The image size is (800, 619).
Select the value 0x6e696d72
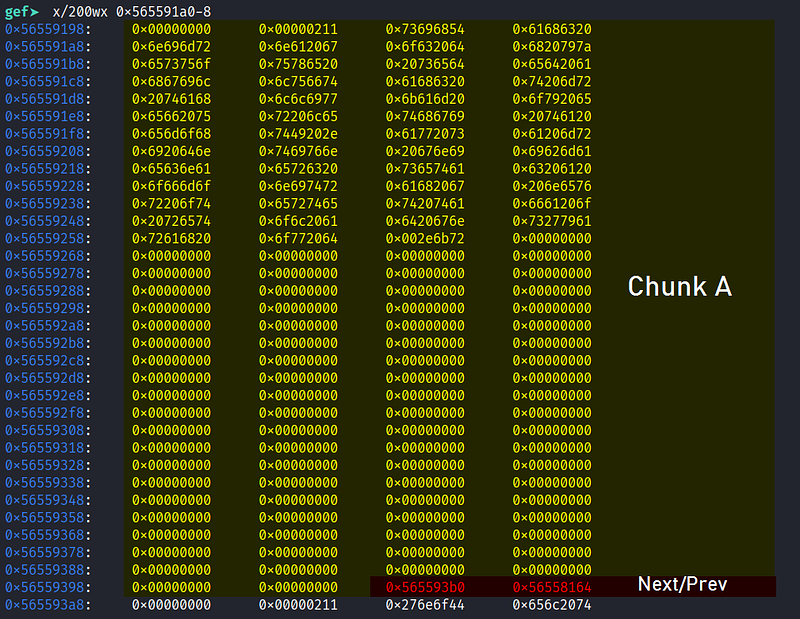click(x=171, y=46)
